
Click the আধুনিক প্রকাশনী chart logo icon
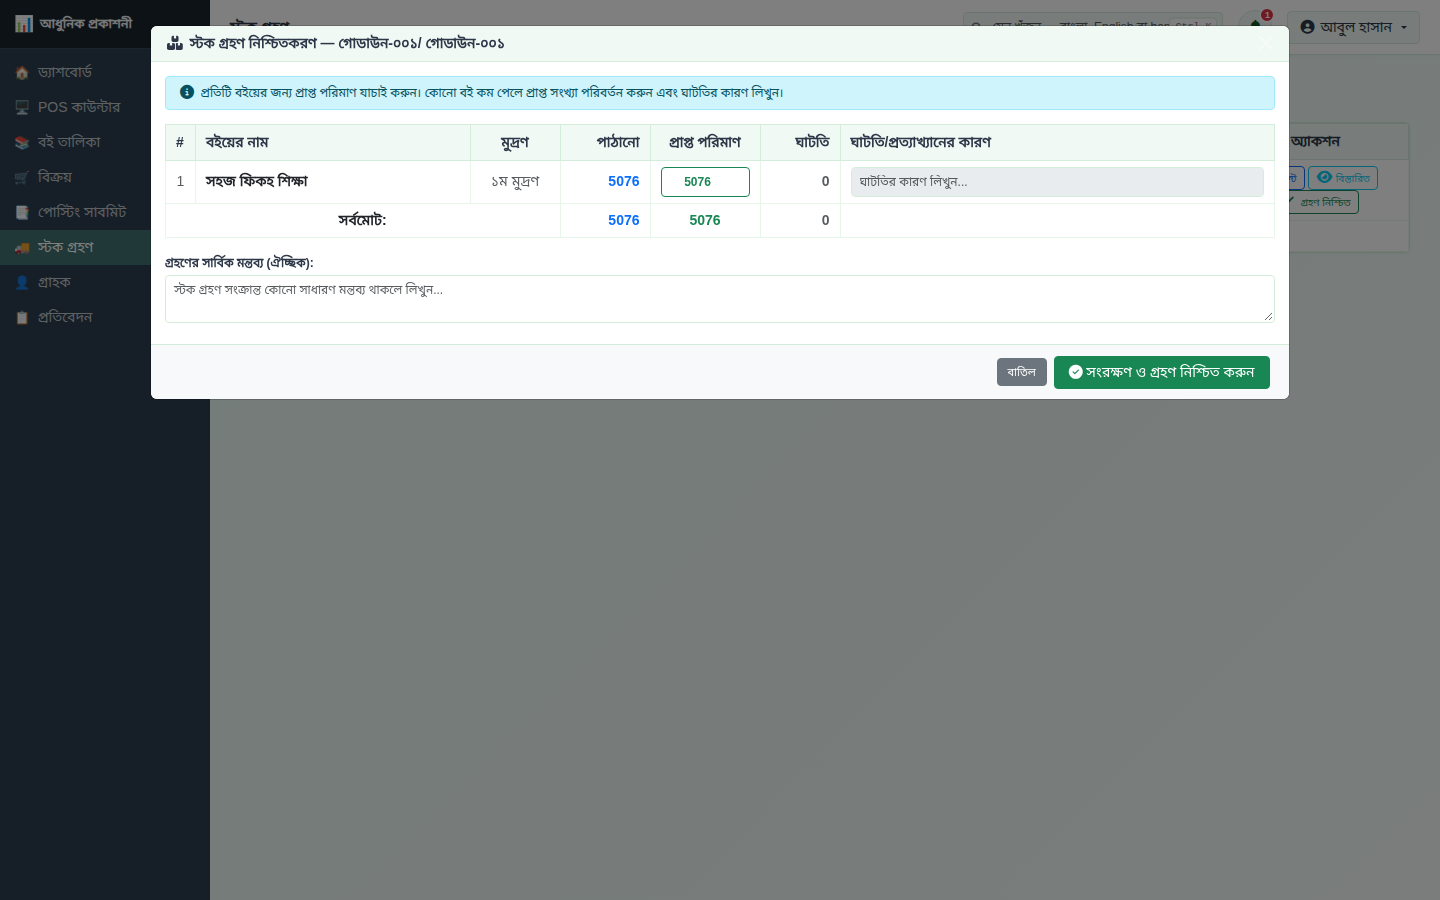pos(24,23)
